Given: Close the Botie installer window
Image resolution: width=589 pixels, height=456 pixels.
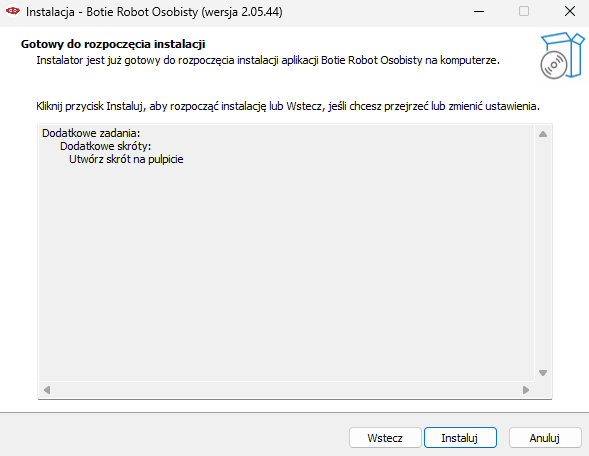Looking at the screenshot, I should (570, 12).
